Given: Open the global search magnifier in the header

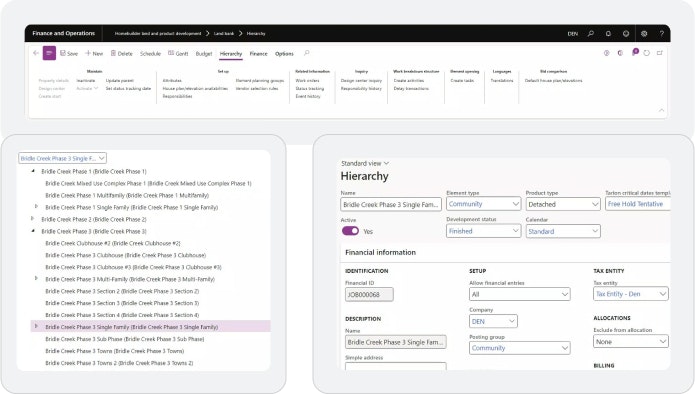Looking at the screenshot, I should [591, 34].
